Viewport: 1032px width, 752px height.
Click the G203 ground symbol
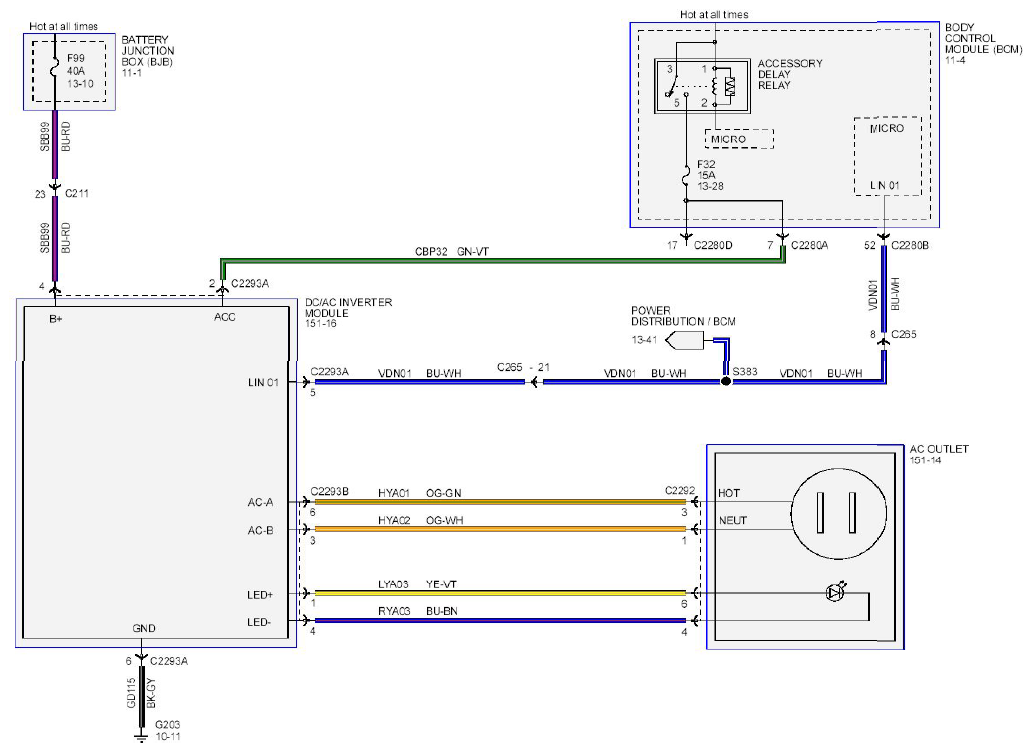tap(140, 737)
